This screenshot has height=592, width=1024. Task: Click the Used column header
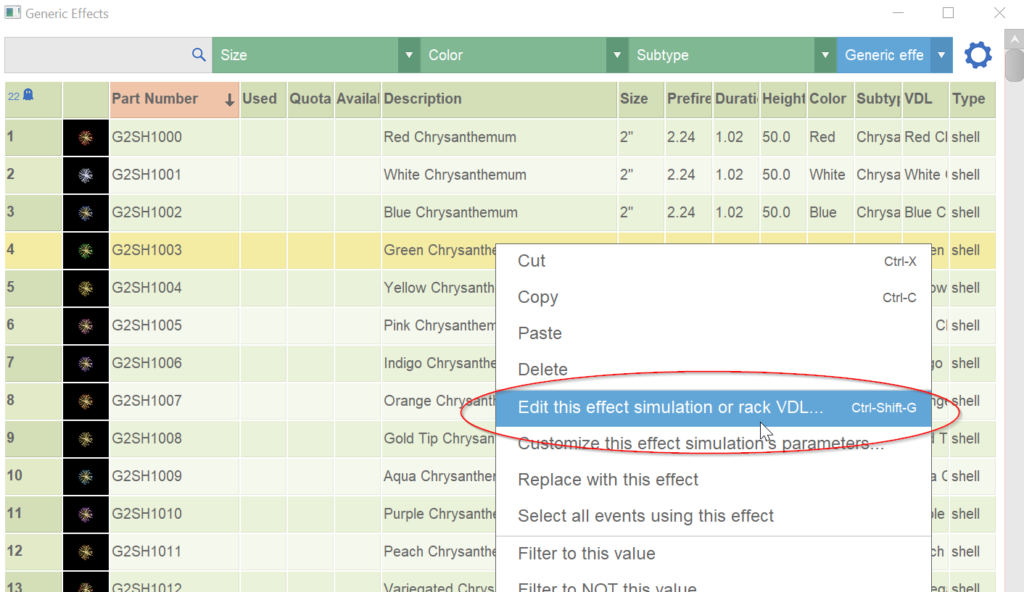(260, 99)
